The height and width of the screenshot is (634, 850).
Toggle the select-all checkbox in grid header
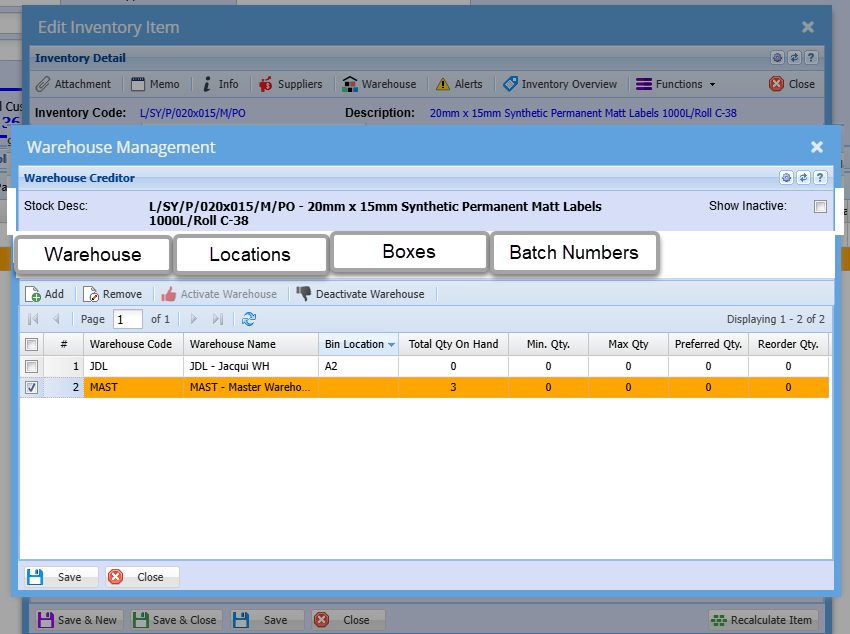[32, 344]
